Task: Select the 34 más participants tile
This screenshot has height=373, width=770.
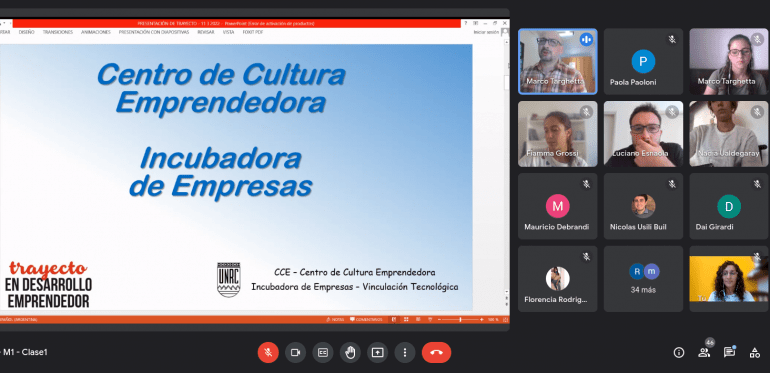Action: click(643, 279)
